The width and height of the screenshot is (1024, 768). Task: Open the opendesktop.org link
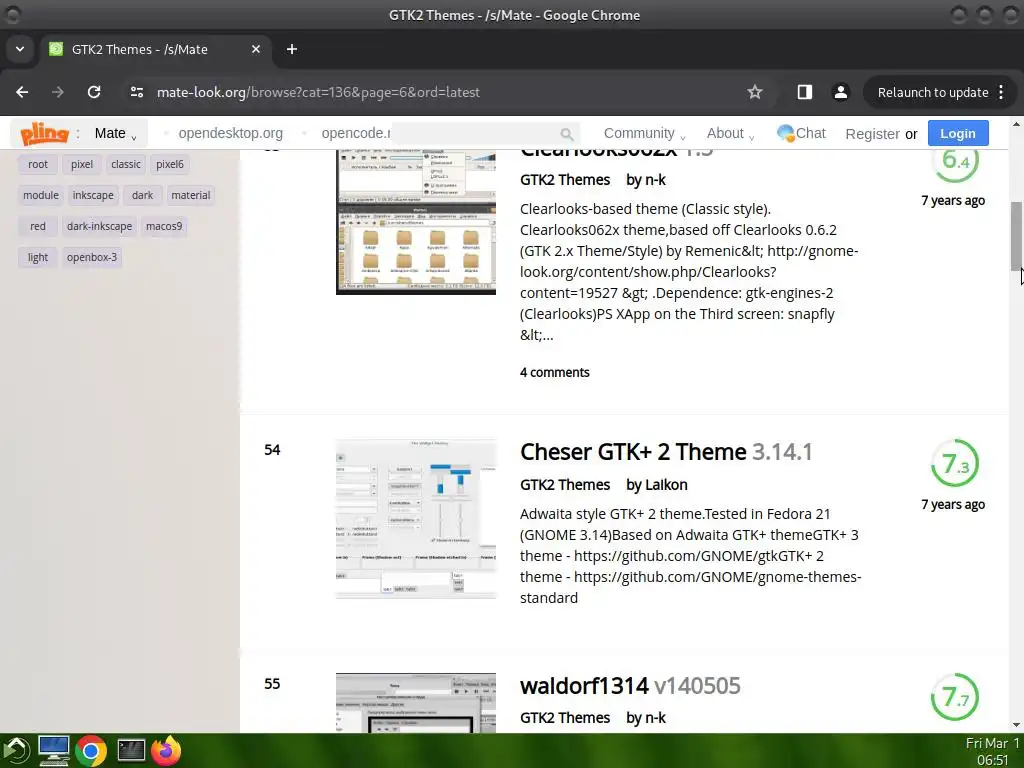(x=231, y=133)
